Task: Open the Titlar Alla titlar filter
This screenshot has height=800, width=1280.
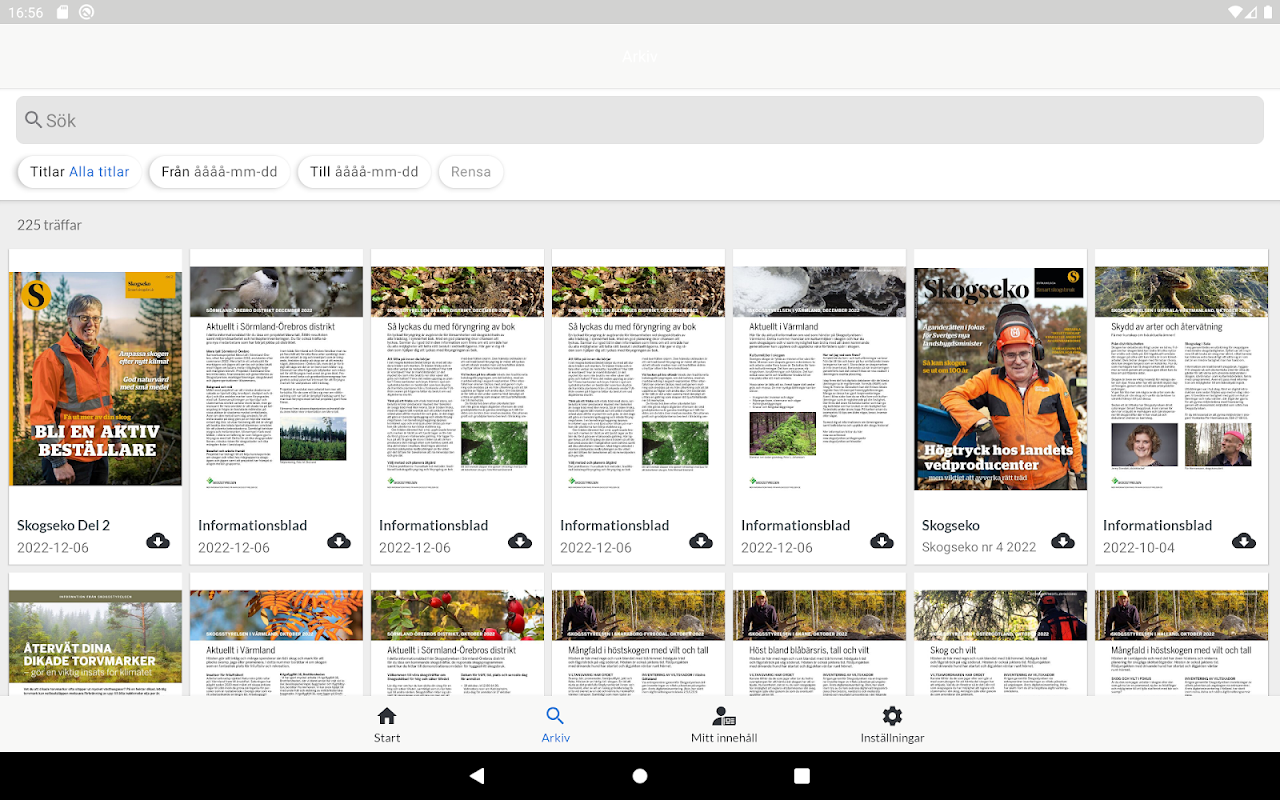Action: (x=80, y=172)
